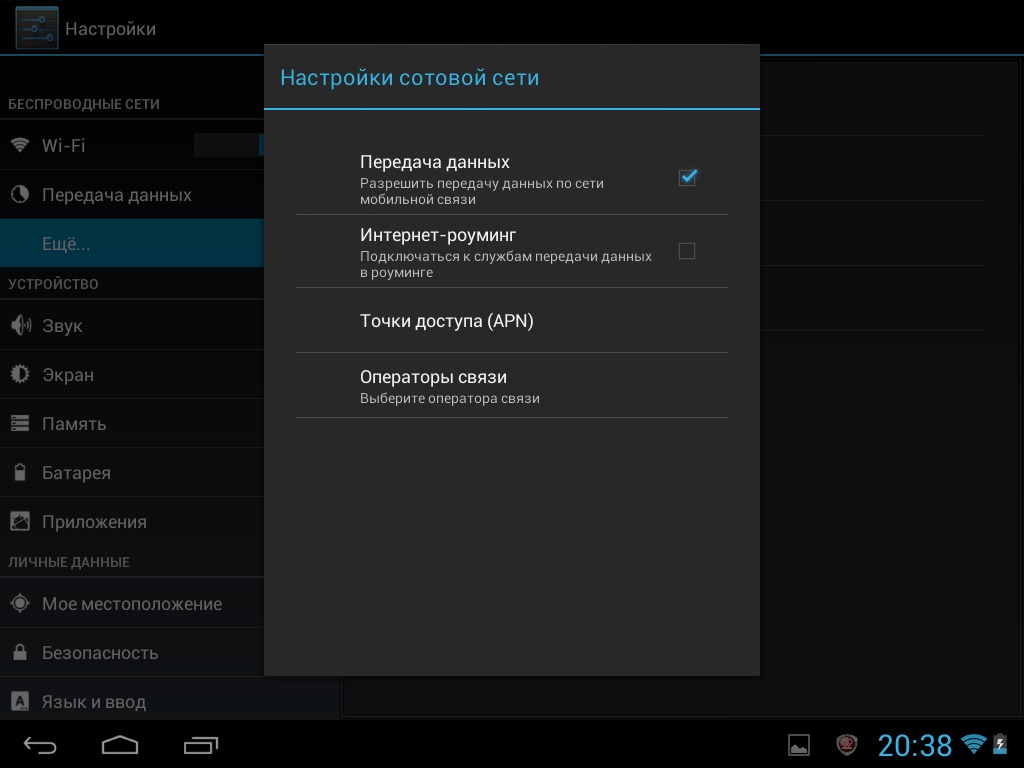This screenshot has height=768, width=1024.
Task: Tap the Безопасность lock icon
Action: (x=20, y=653)
